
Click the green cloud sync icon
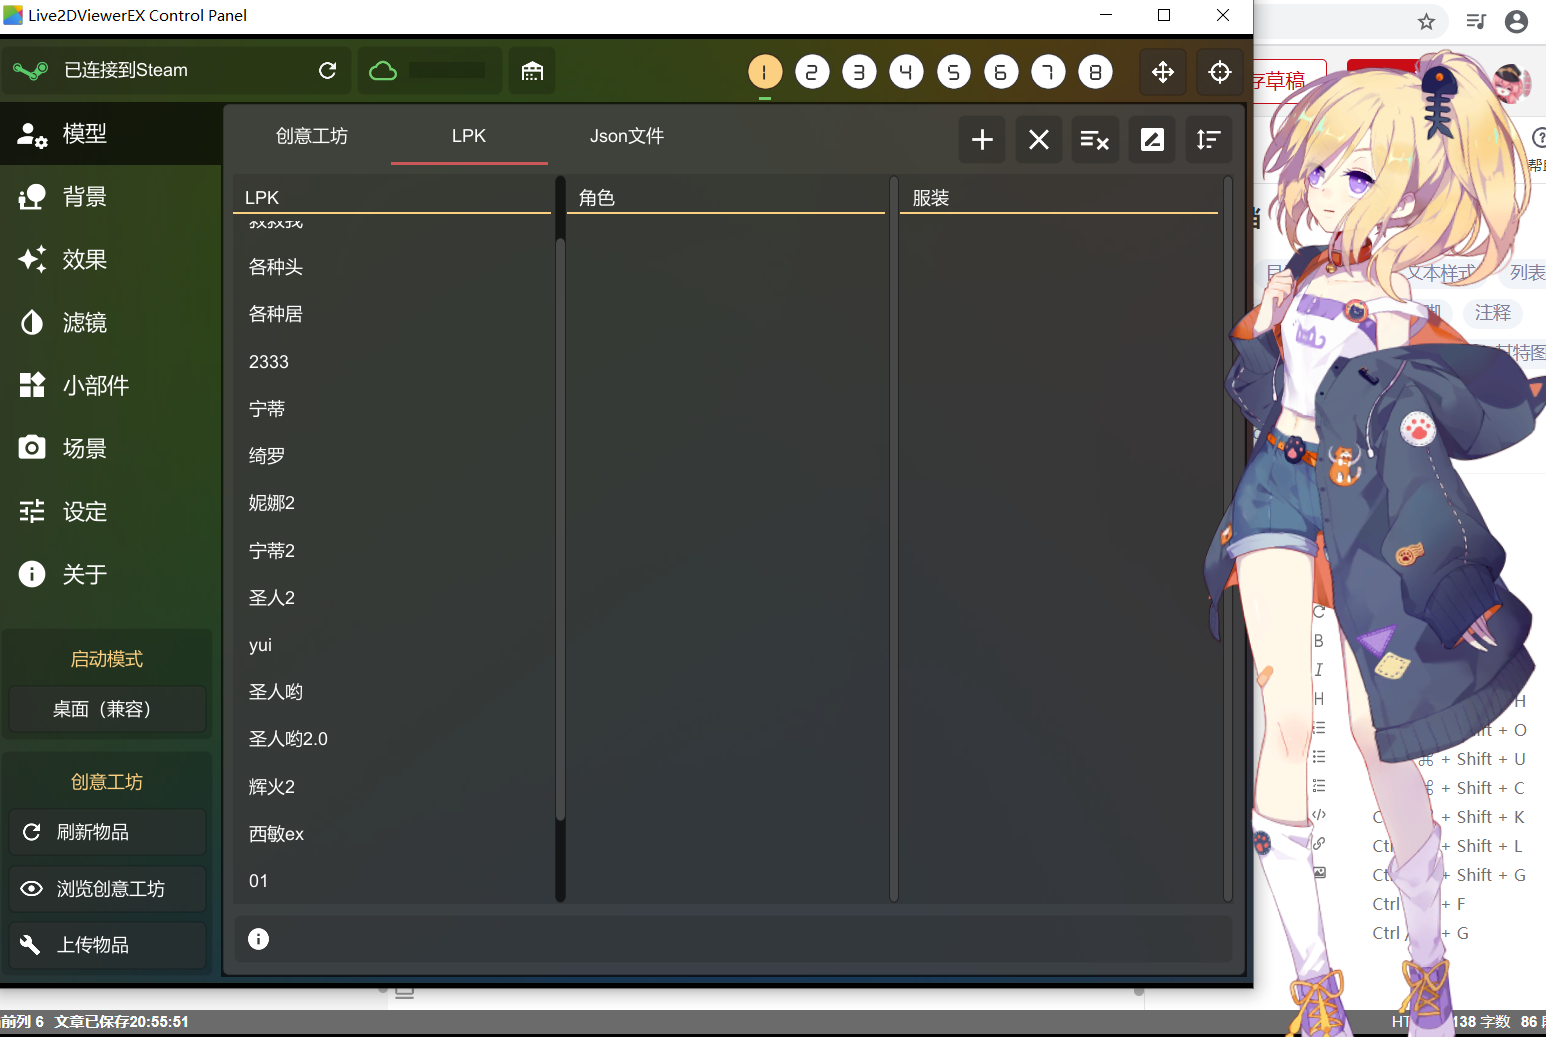[x=383, y=71]
